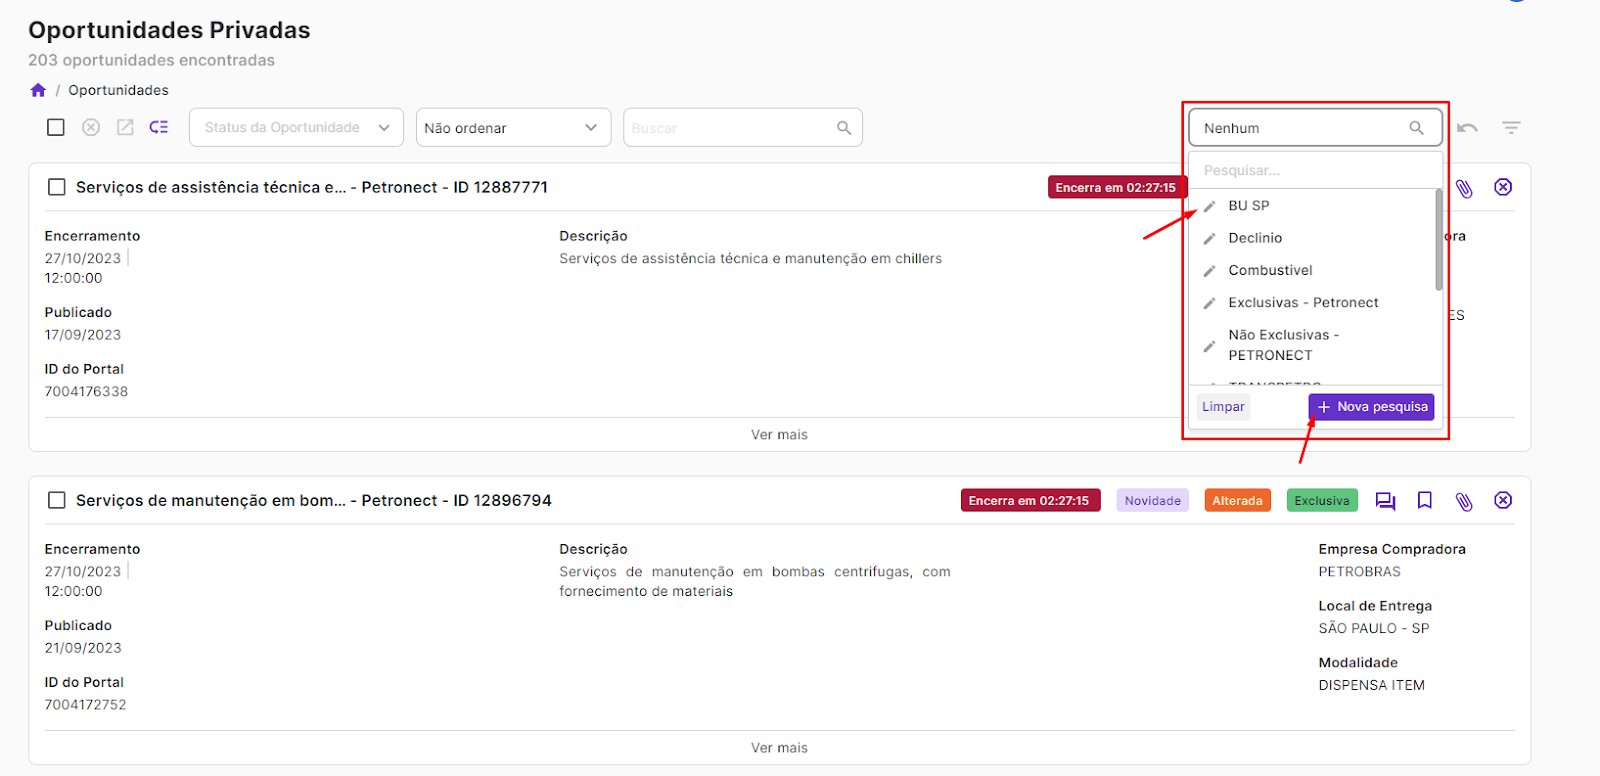Bookmark the opportunity ID 12896794

1425,501
